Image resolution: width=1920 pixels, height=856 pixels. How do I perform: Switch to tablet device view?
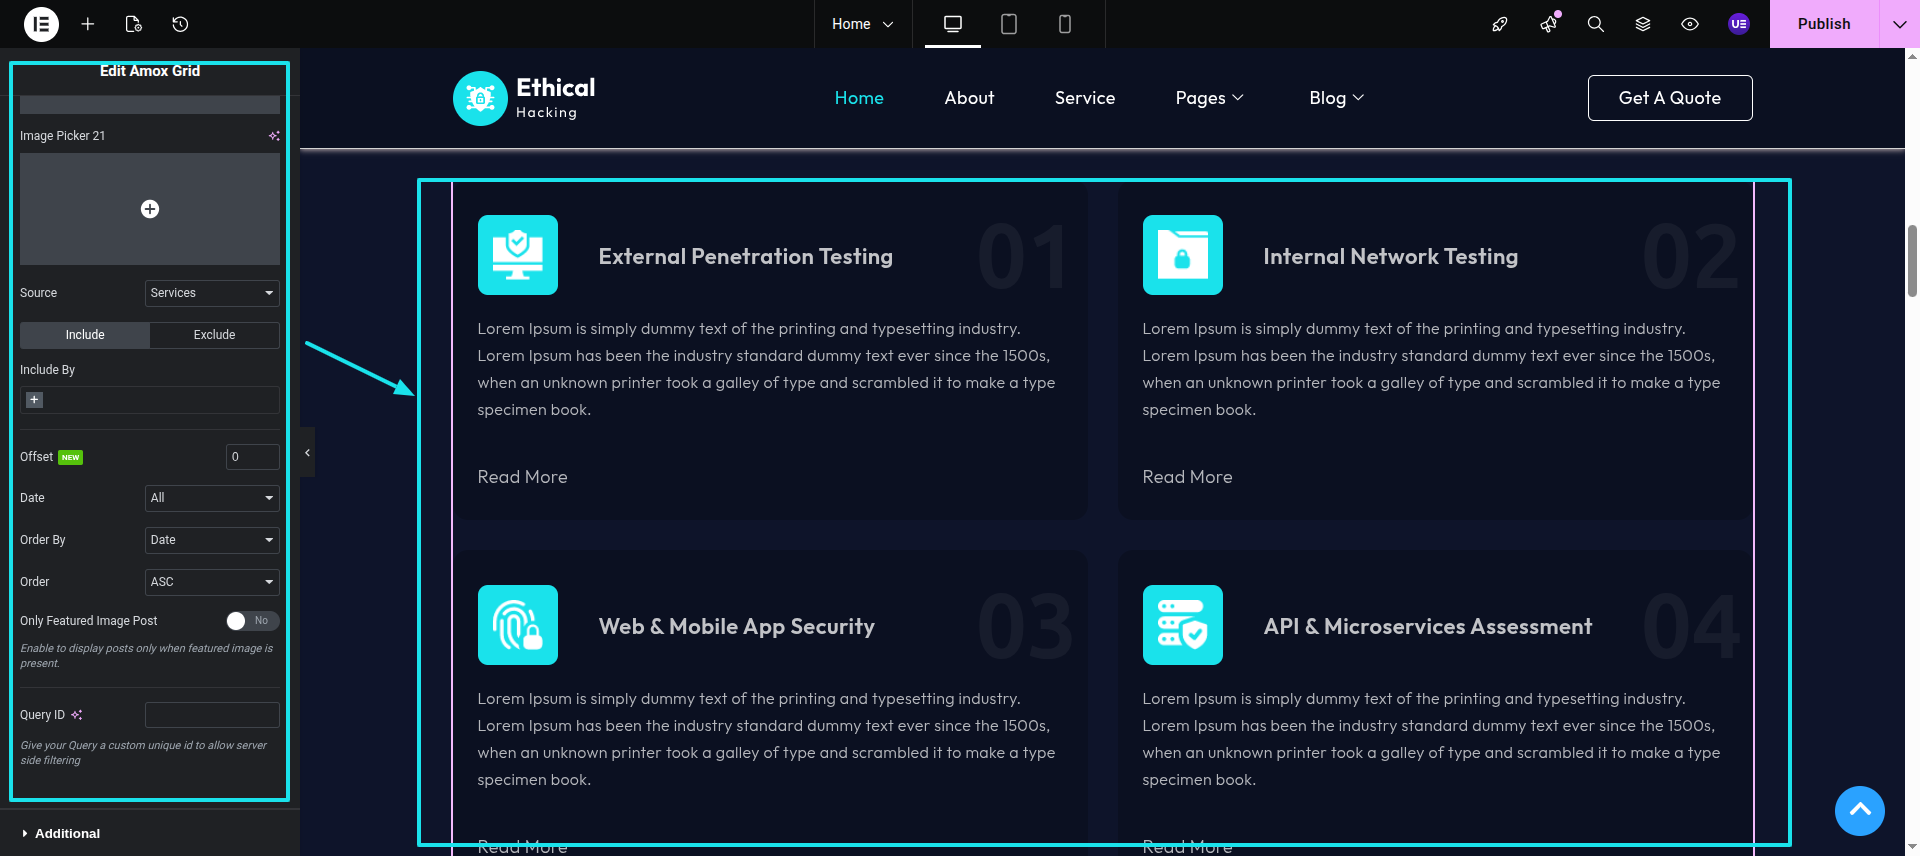click(x=1008, y=24)
